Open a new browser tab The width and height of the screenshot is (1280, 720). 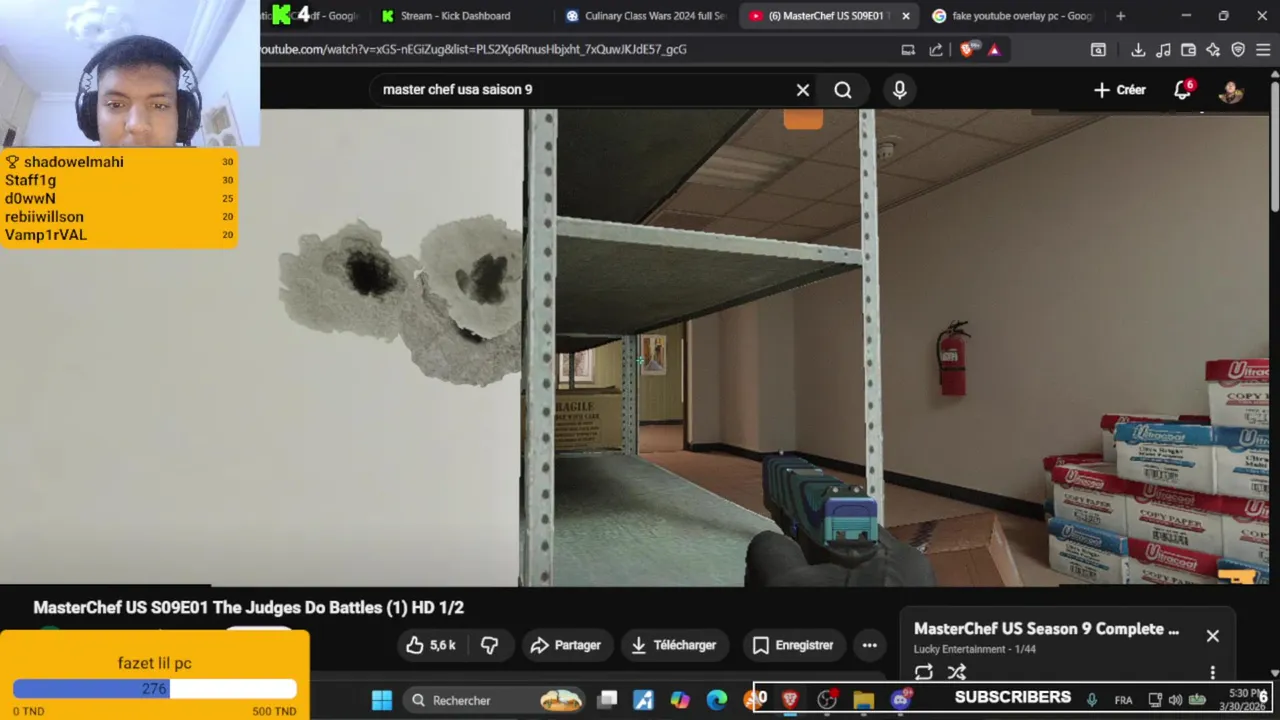point(1120,16)
